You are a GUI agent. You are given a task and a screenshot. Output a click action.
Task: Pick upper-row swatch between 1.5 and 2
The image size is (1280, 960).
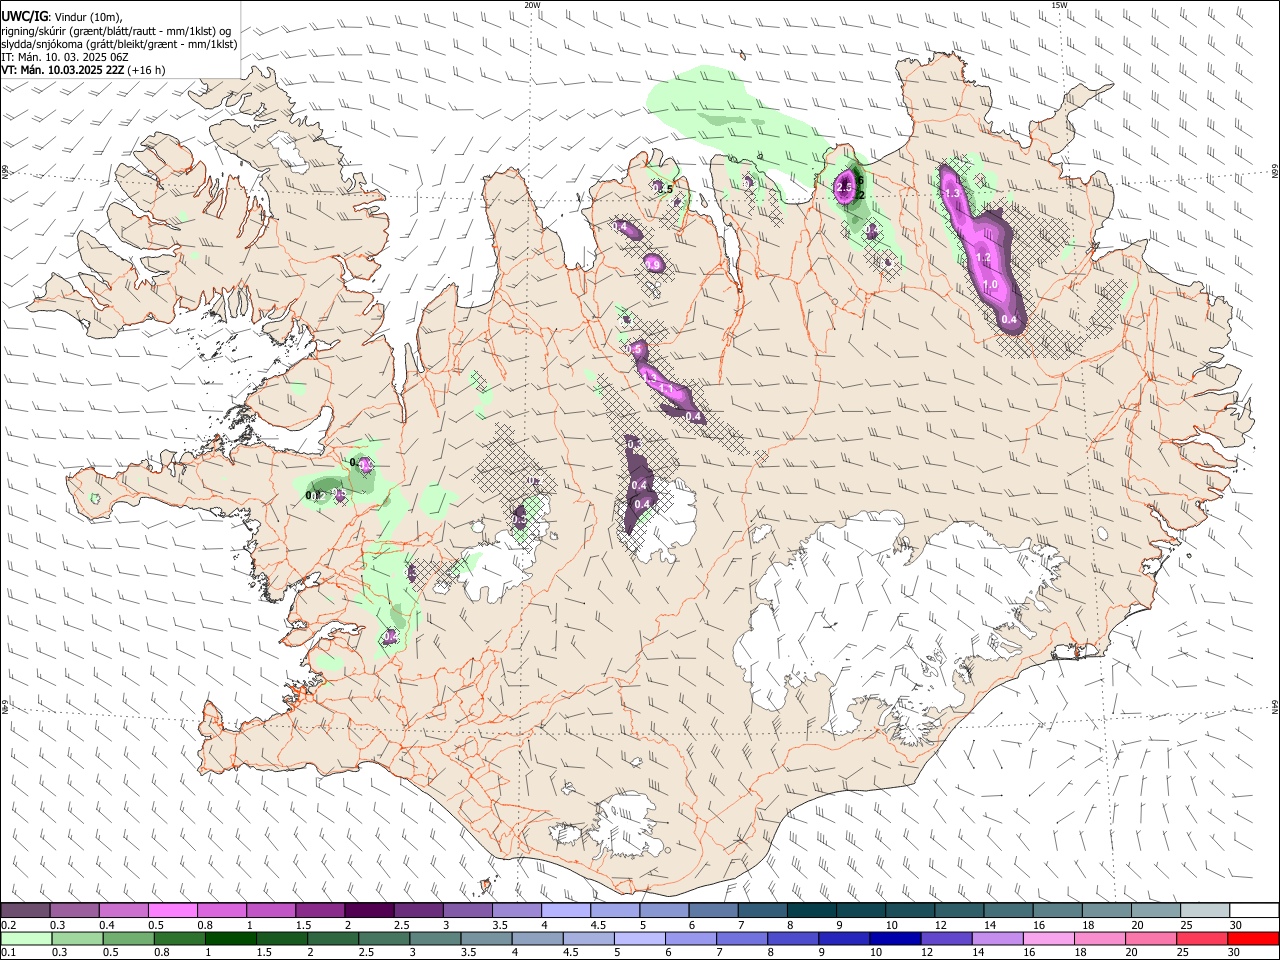(320, 911)
